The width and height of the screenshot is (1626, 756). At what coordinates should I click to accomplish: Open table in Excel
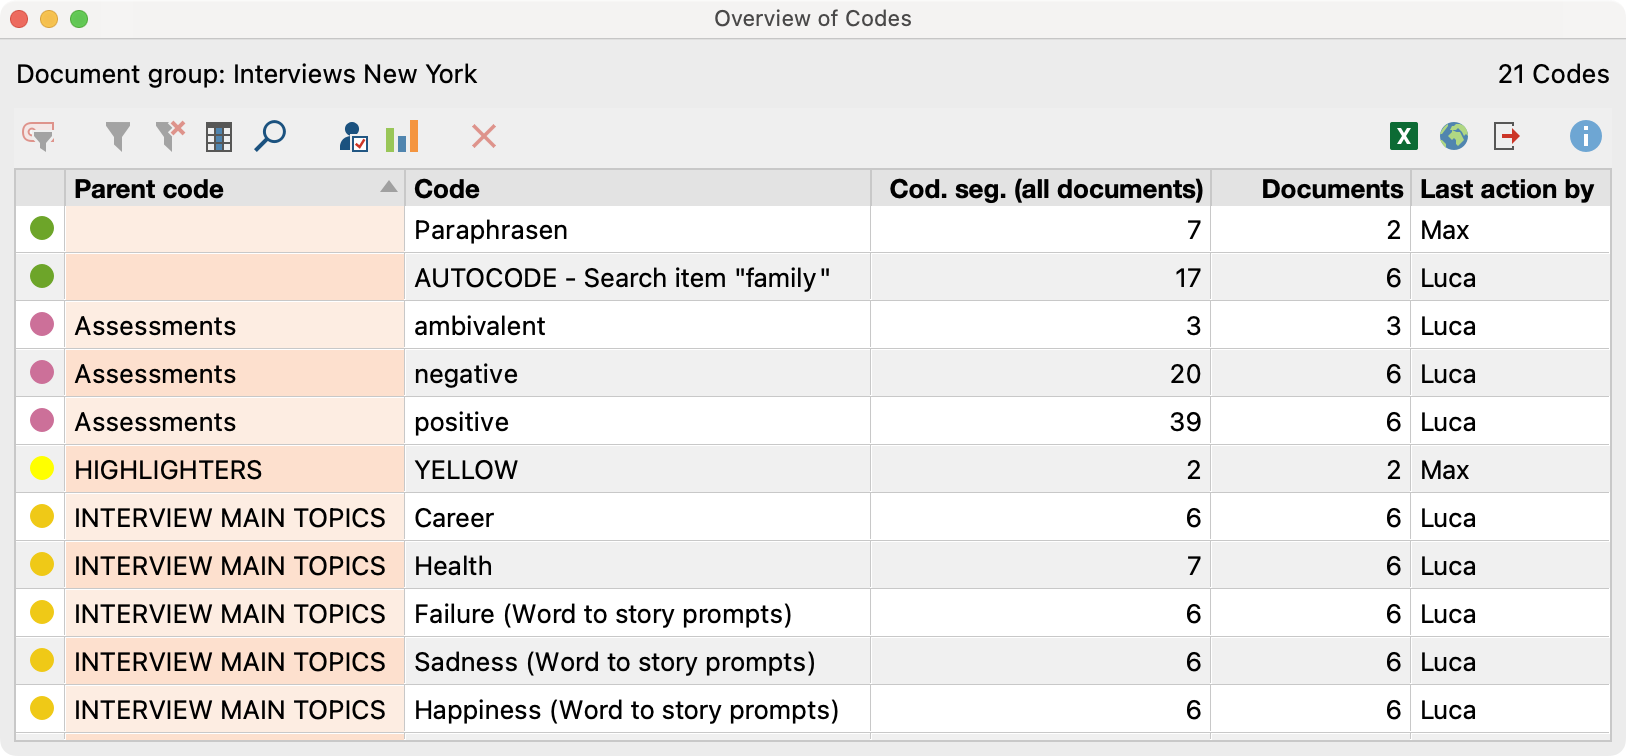1404,136
